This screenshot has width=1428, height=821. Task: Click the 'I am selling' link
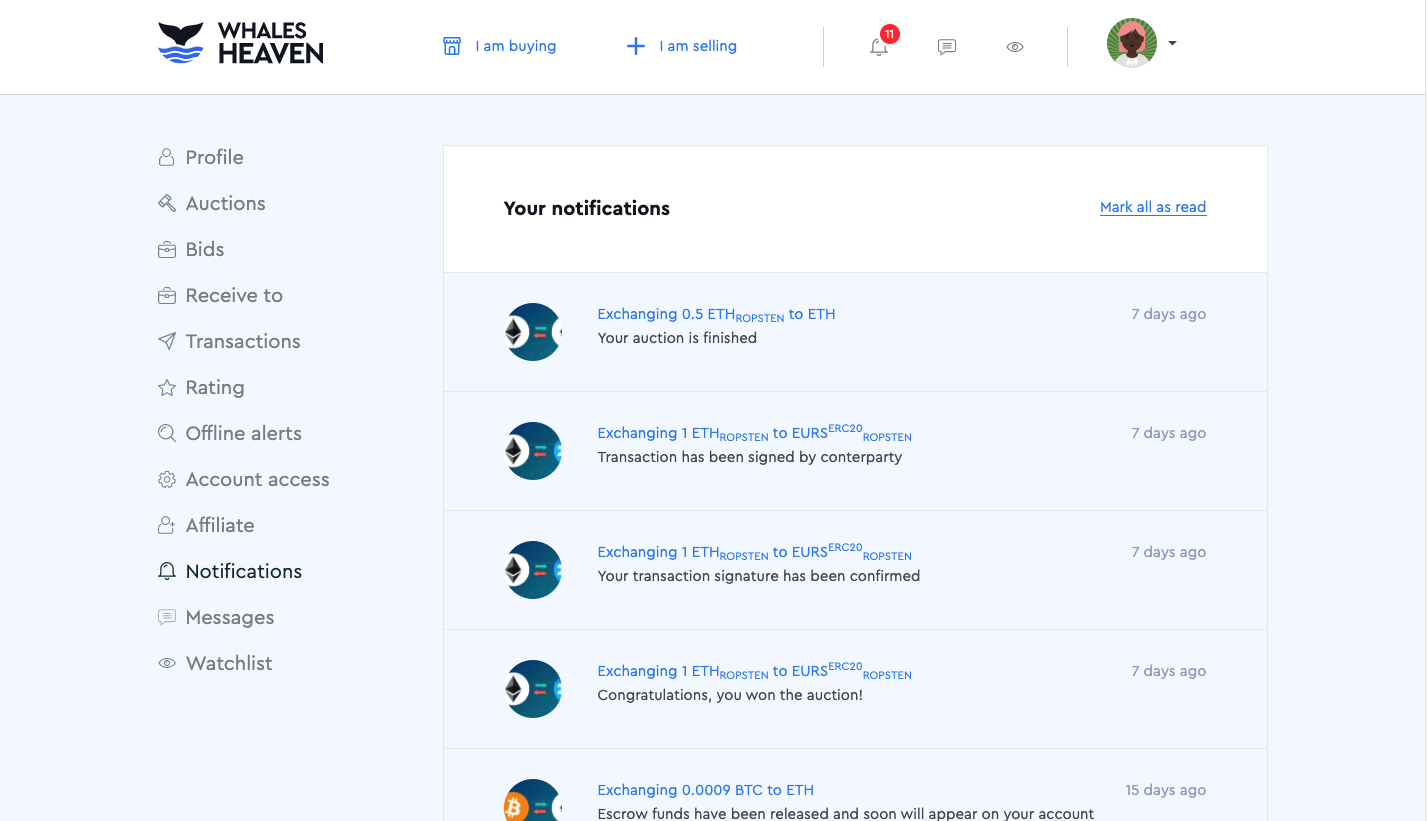pyautogui.click(x=698, y=46)
